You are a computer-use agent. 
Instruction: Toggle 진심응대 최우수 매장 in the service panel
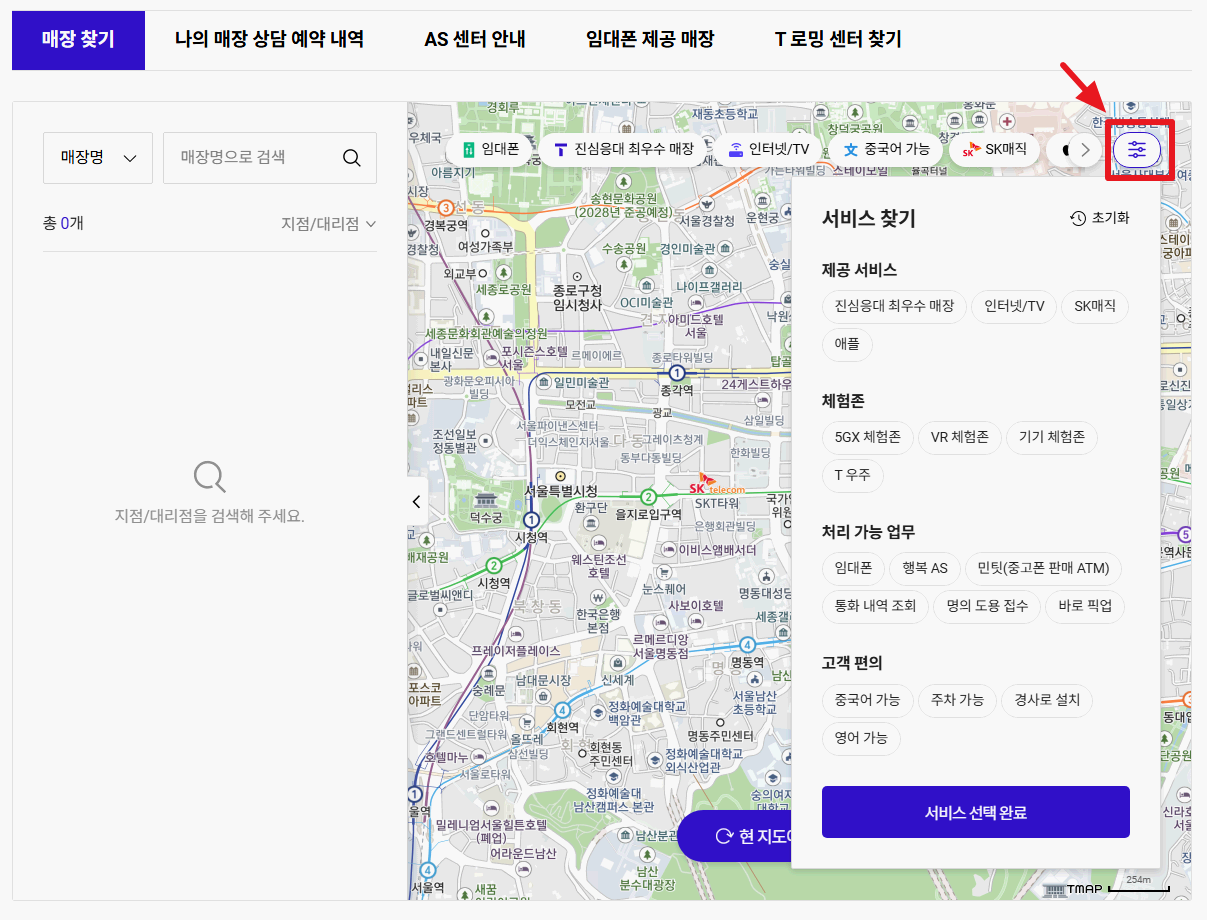tap(894, 306)
